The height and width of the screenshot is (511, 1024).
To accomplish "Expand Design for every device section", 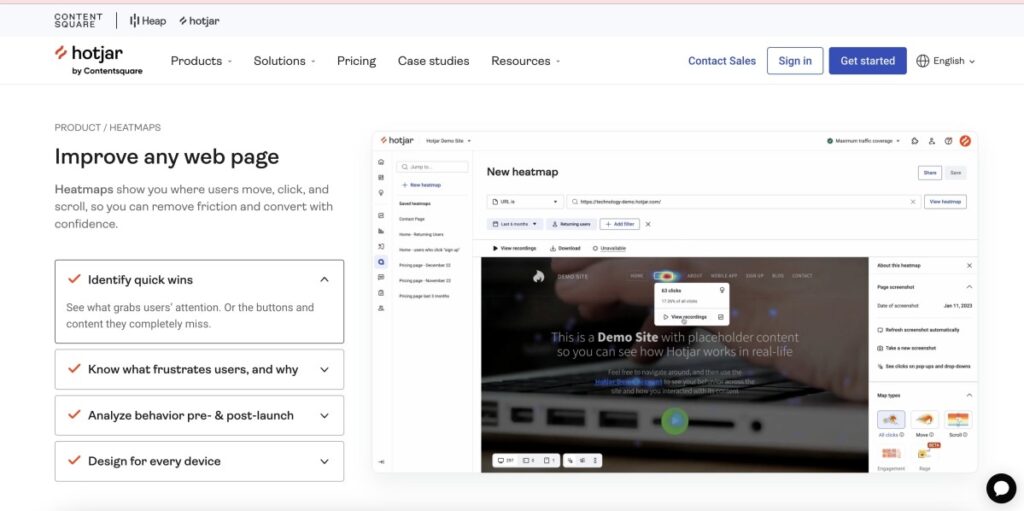I will pos(199,461).
